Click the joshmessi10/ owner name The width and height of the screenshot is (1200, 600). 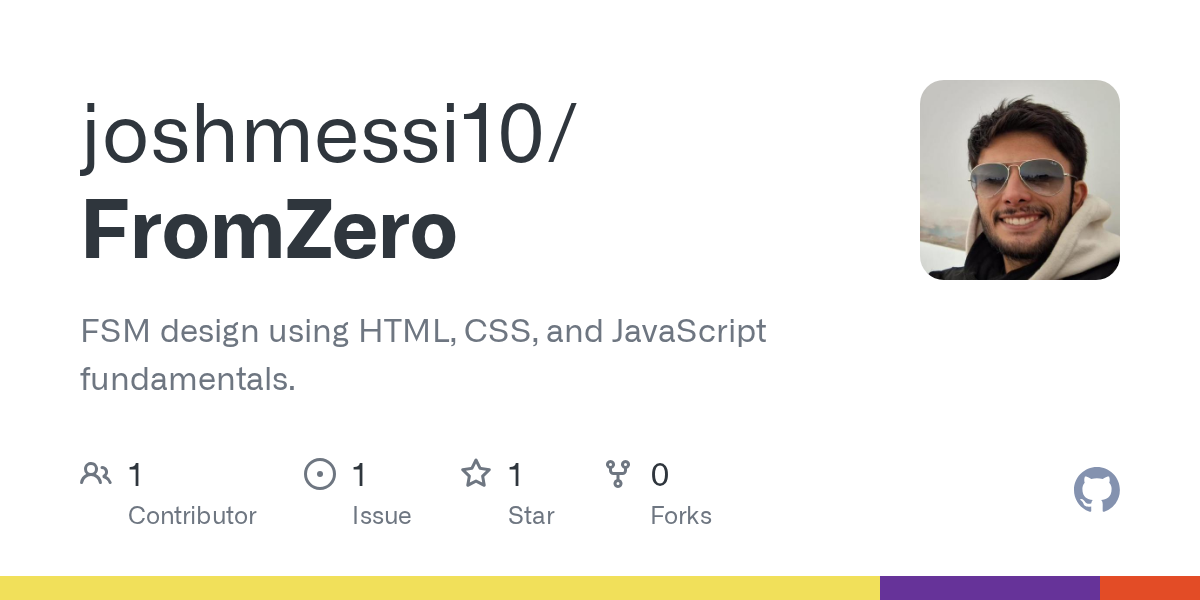(x=328, y=133)
